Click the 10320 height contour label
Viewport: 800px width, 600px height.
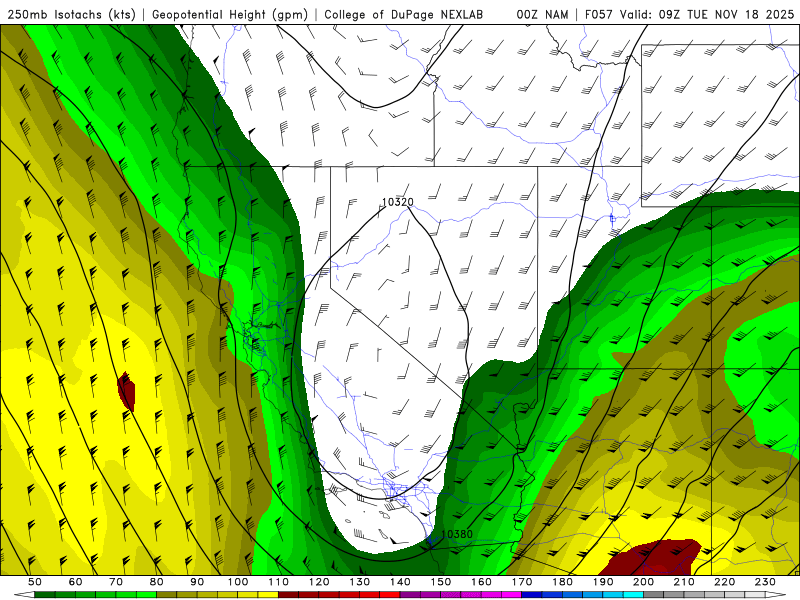point(397,202)
